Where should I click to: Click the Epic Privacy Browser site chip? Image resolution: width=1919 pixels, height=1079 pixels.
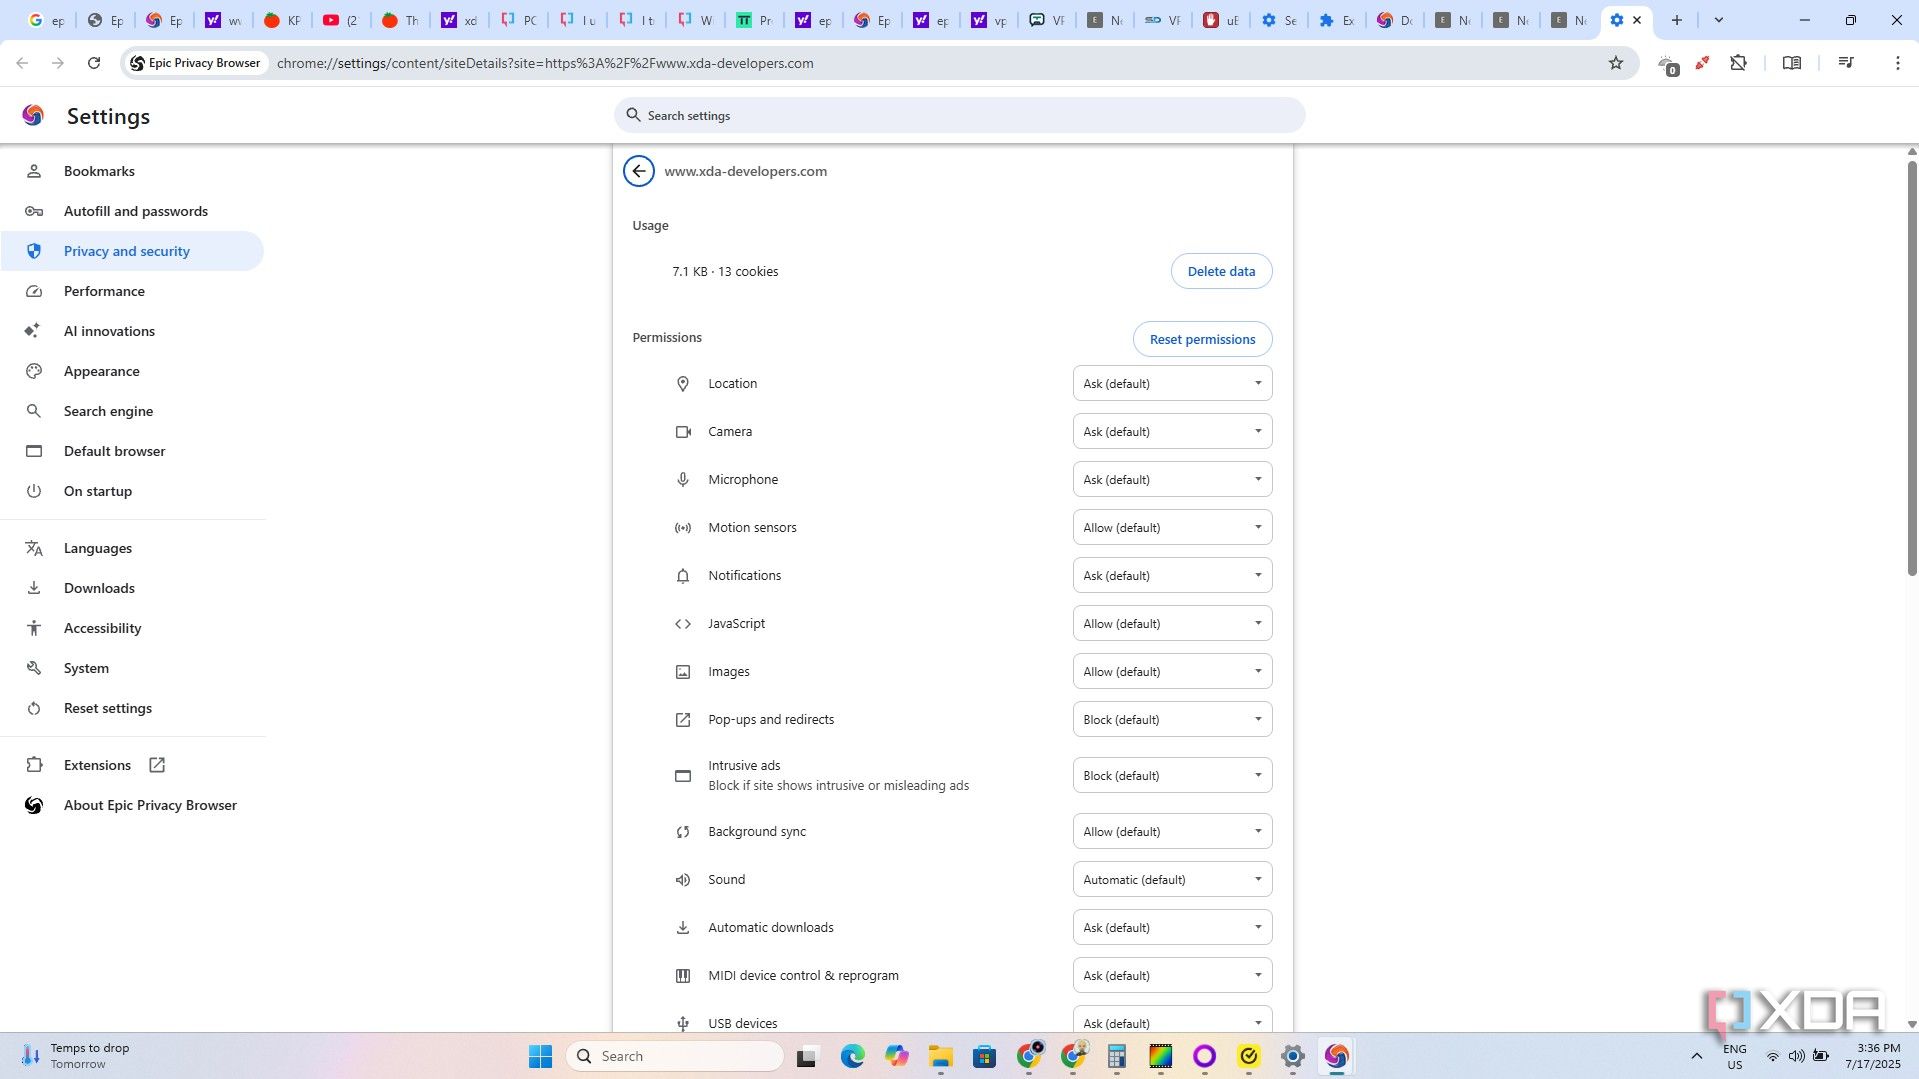[195, 63]
